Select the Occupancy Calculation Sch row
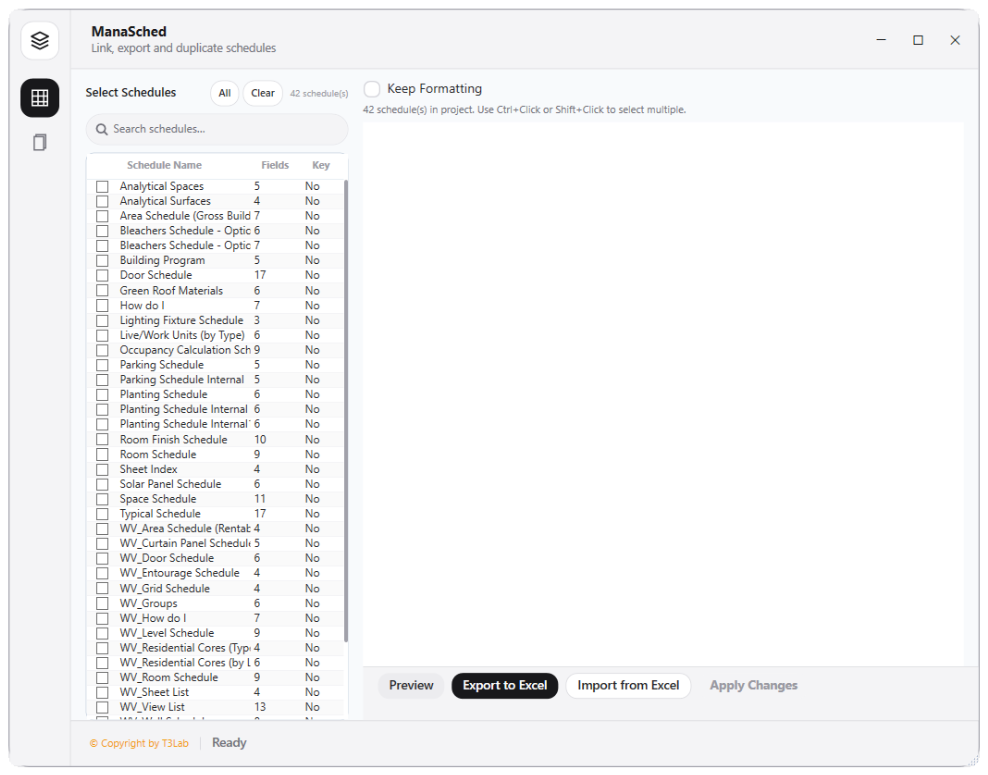Viewport: 988px width, 775px height. click(215, 350)
